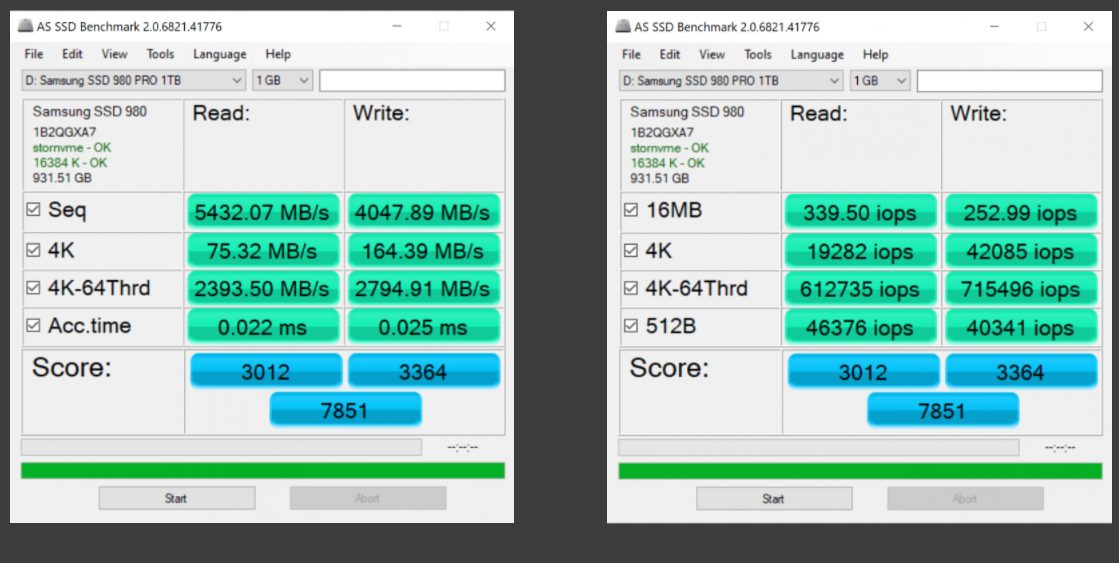Screen dimensions: 1119x563
Task: Click total score 7851 in right window
Action: coord(943,410)
